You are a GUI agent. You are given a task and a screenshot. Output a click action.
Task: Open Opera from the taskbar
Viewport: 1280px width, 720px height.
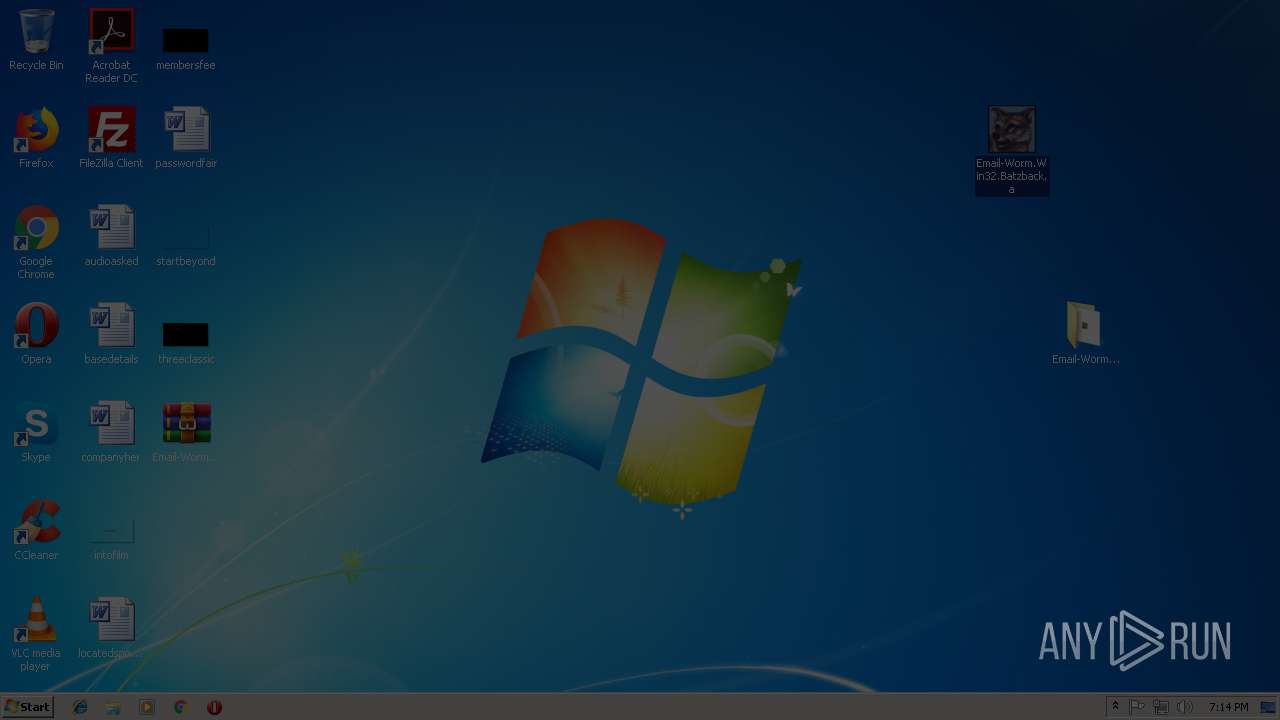(214, 707)
